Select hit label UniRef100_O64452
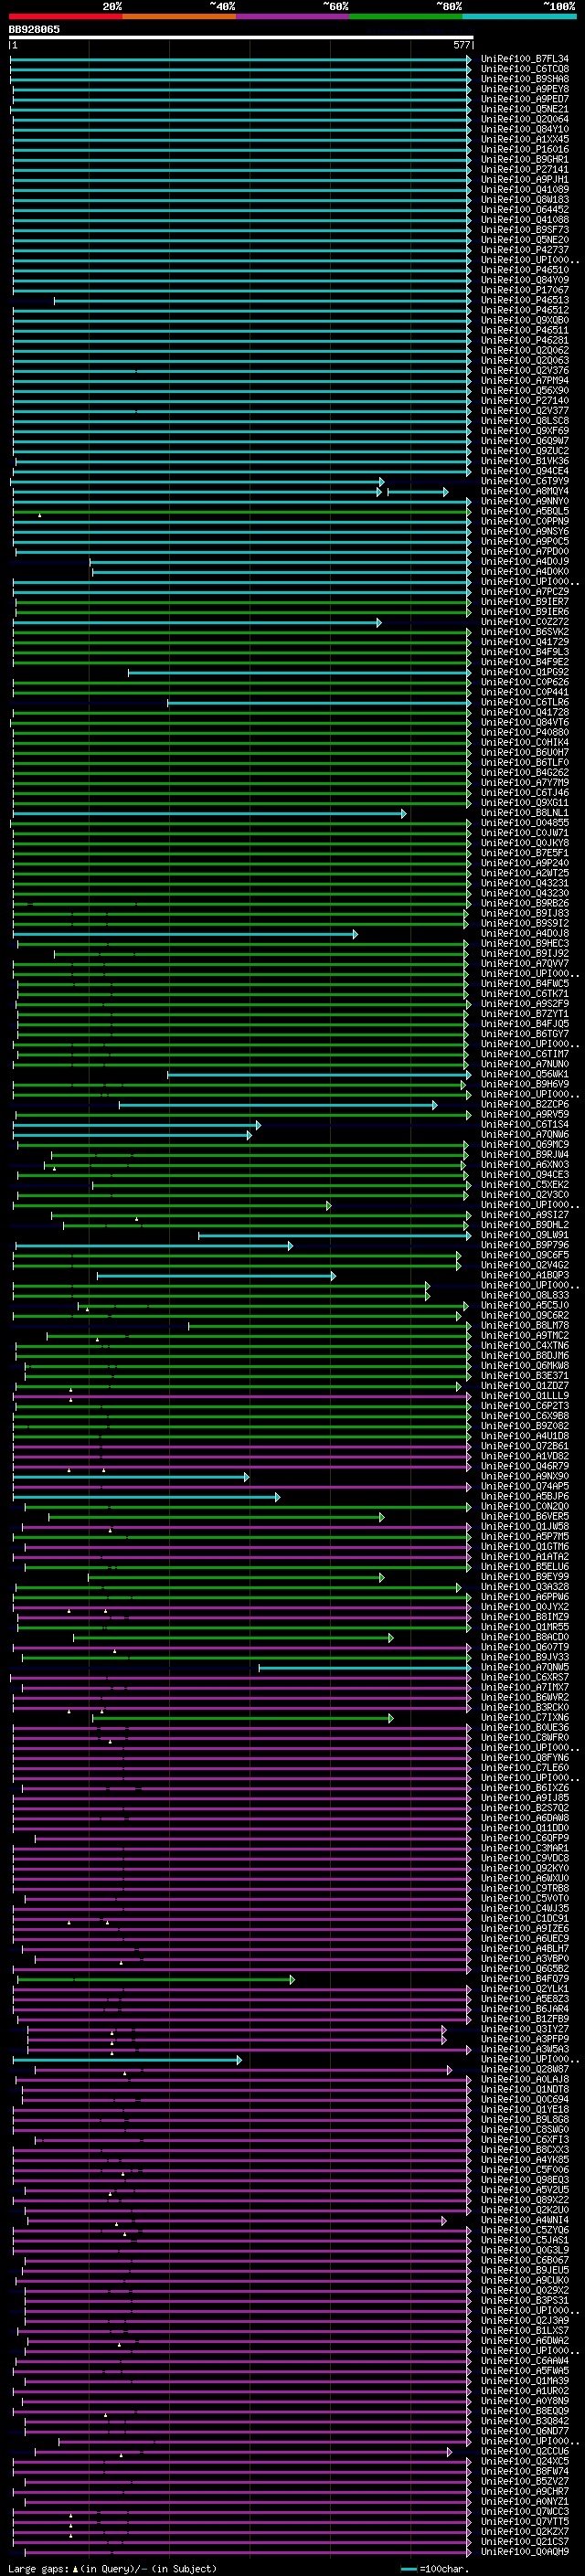Screen dimensions: 585x2576 (x=524, y=209)
